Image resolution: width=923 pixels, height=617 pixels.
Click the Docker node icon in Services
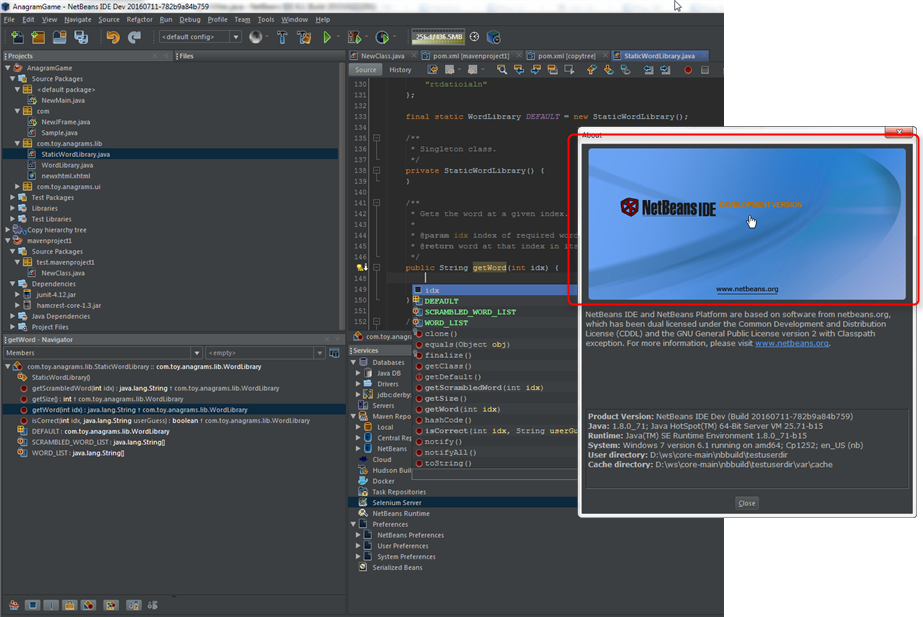pyautogui.click(x=365, y=481)
